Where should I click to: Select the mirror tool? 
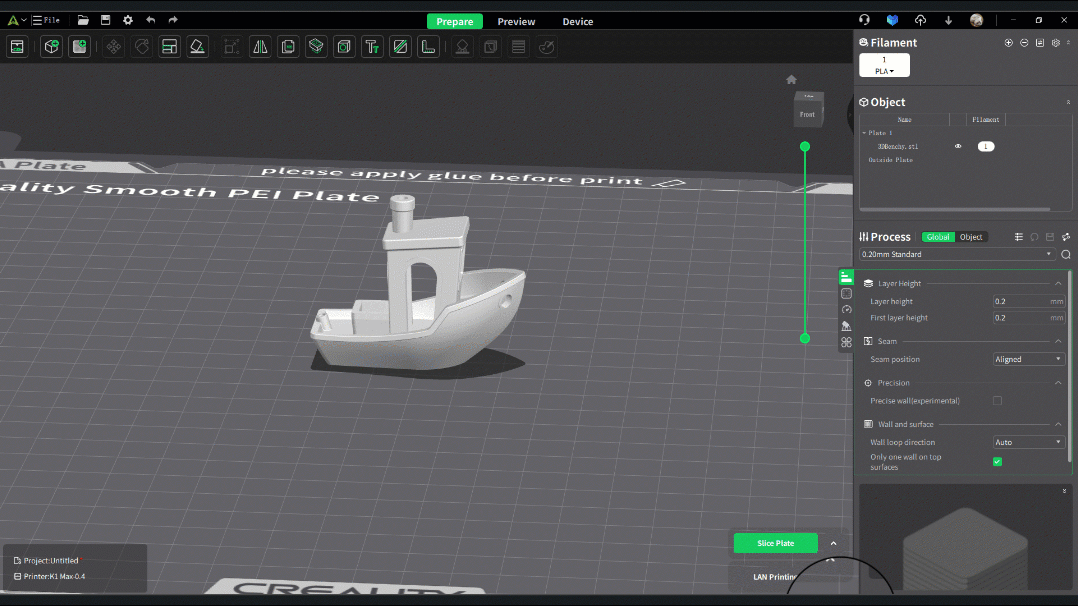[260, 47]
